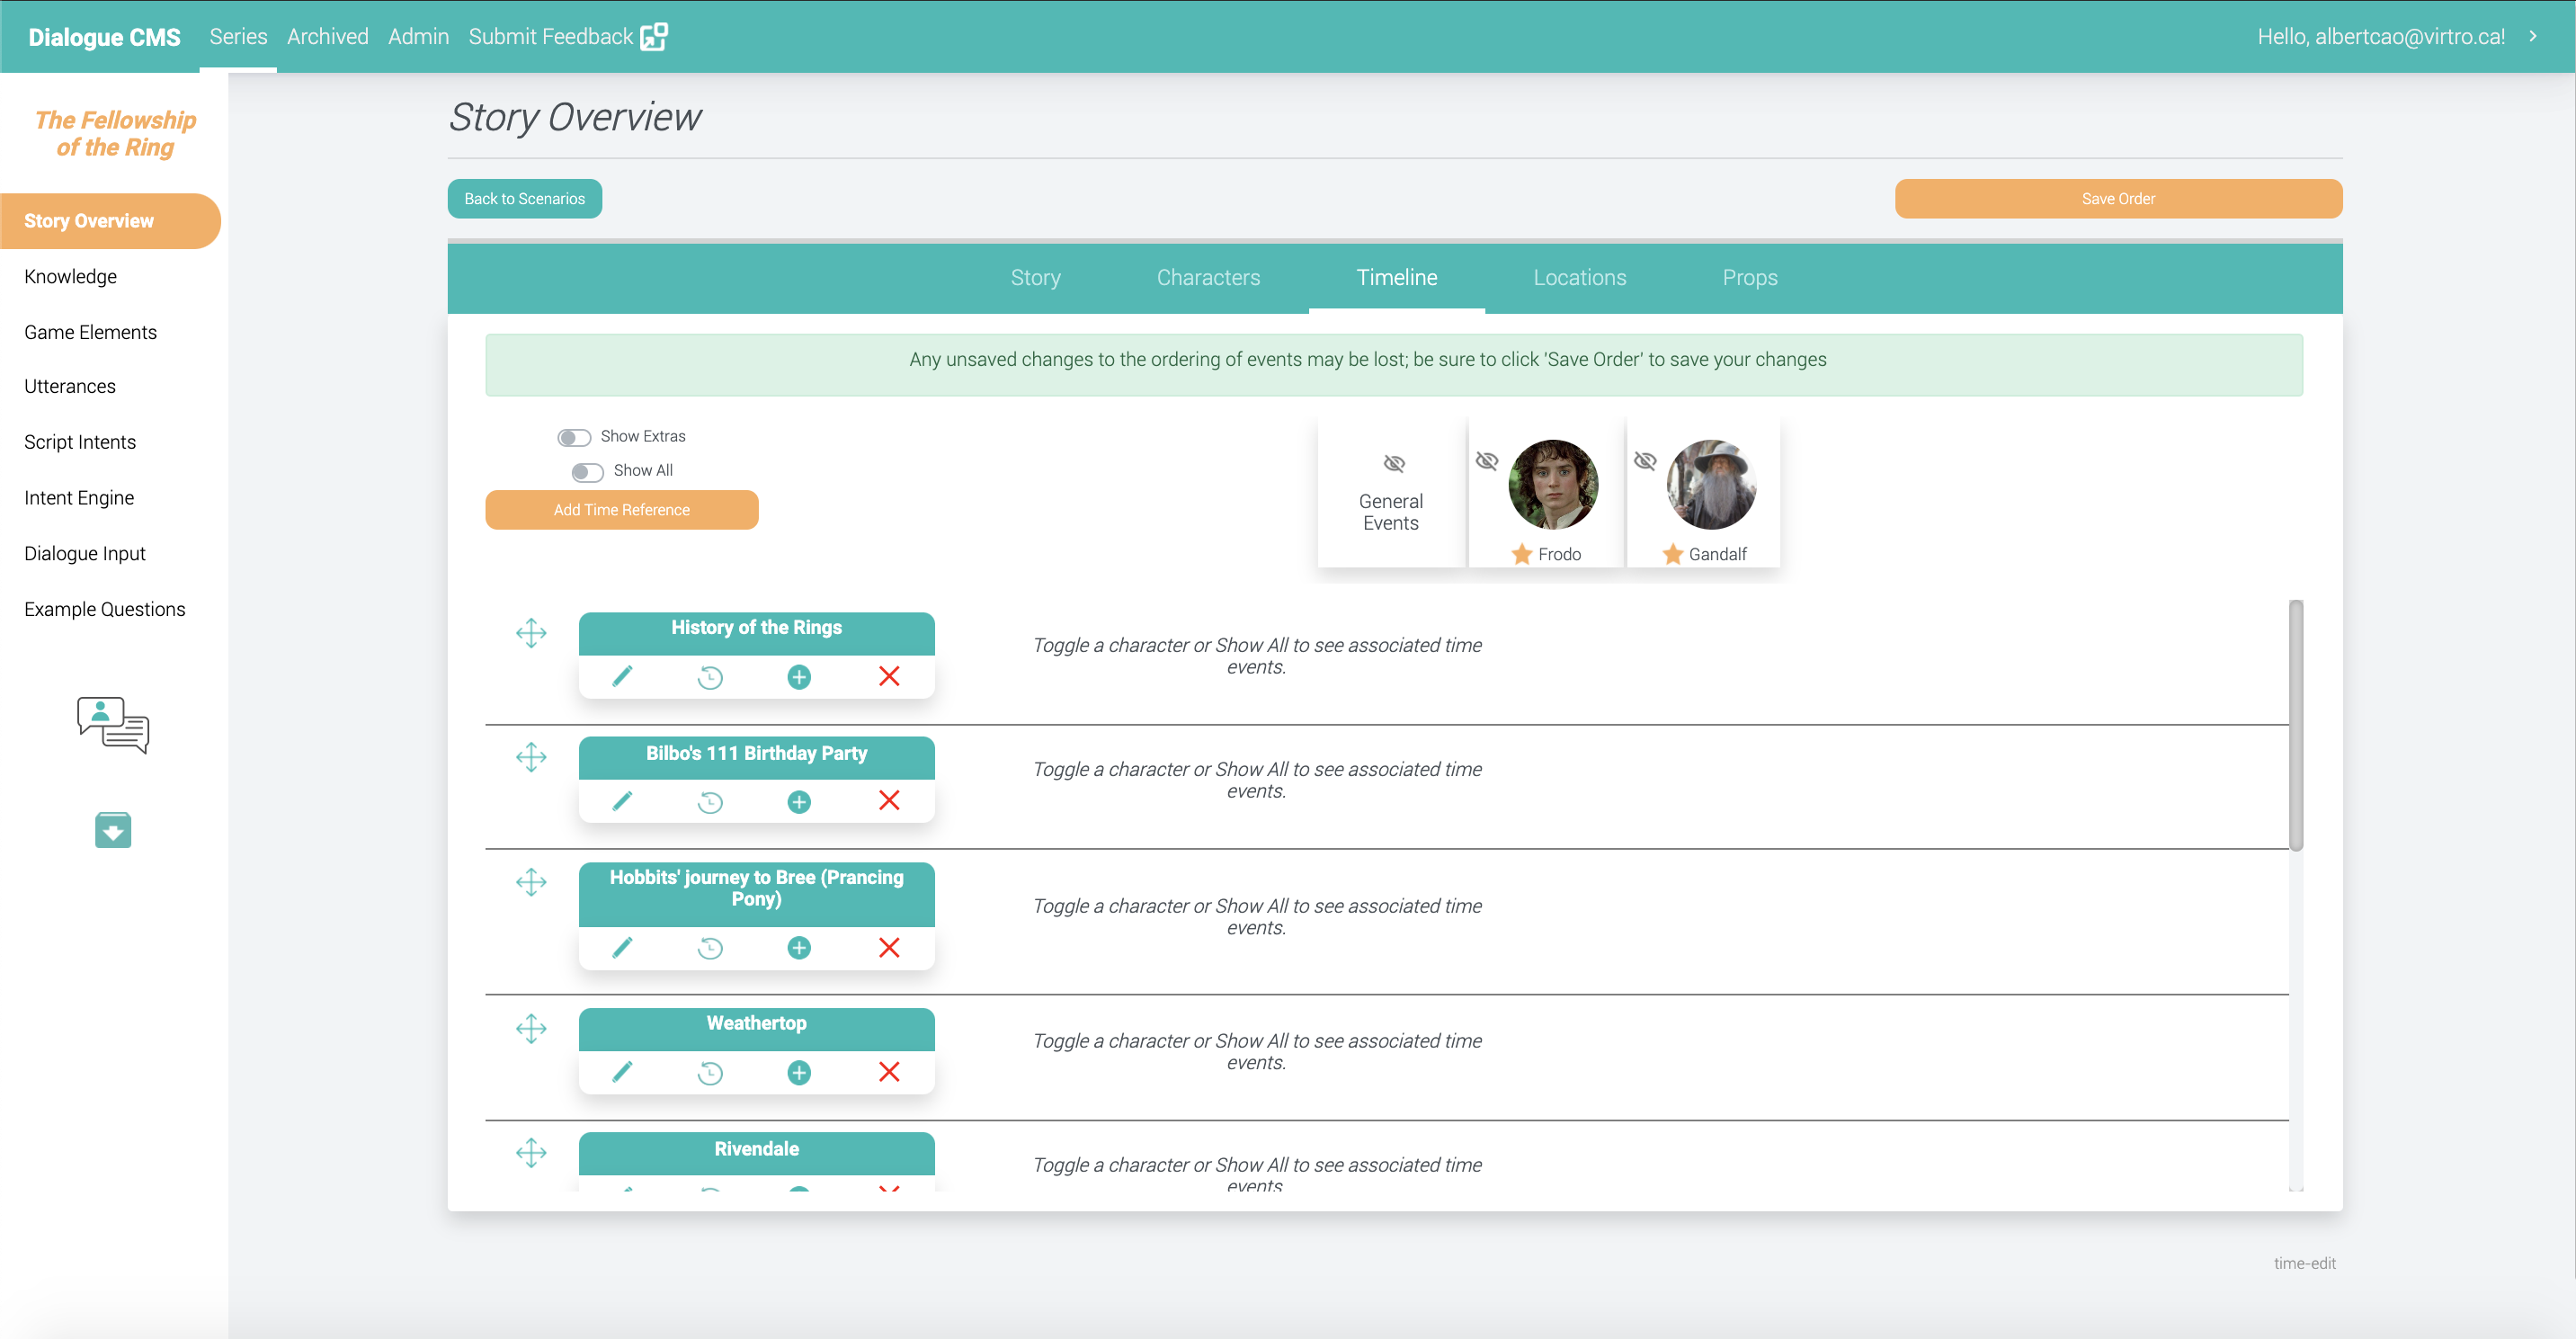Image resolution: width=2576 pixels, height=1339 pixels.
Task: Click move handle beside Bilbo's 111 Birthday Party
Action: click(x=531, y=757)
